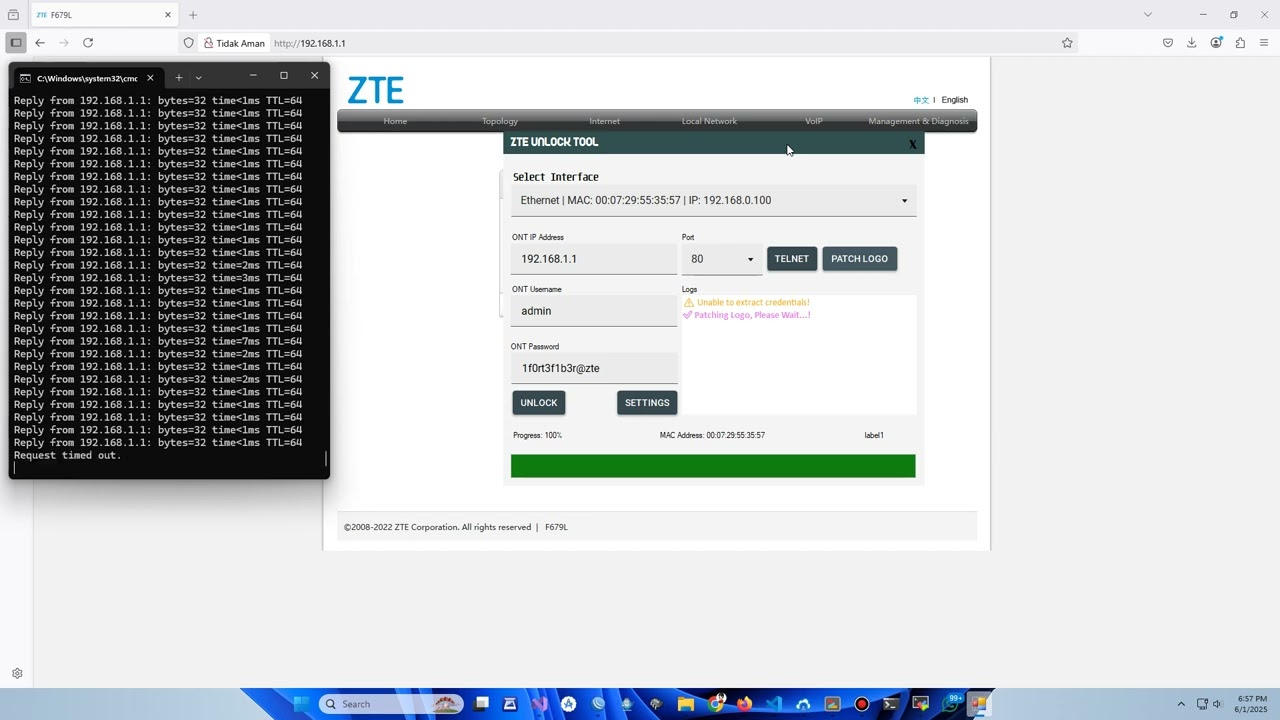The height and width of the screenshot is (720, 1280).
Task: Click 'Patching Logo, Please Wait...!' log line
Action: pyautogui.click(x=746, y=315)
